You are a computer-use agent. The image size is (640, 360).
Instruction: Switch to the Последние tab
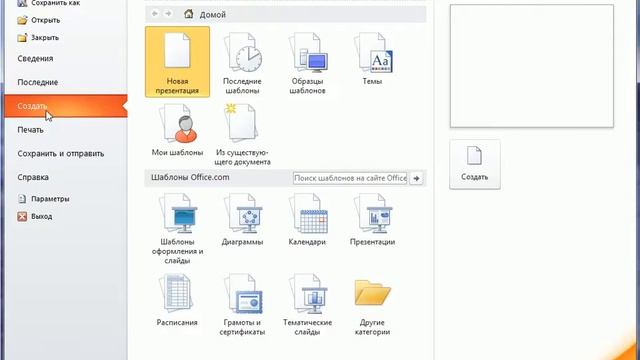[x=38, y=82]
